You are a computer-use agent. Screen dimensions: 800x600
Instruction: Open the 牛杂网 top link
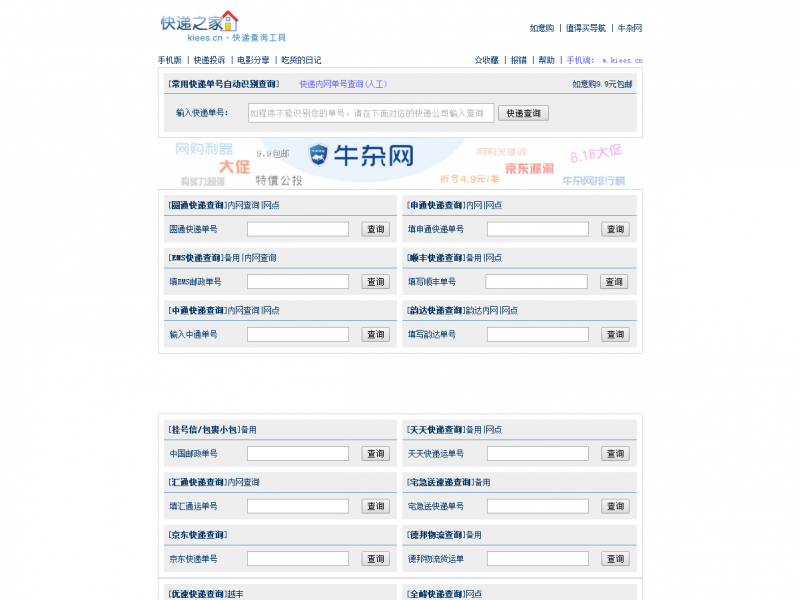coord(630,28)
